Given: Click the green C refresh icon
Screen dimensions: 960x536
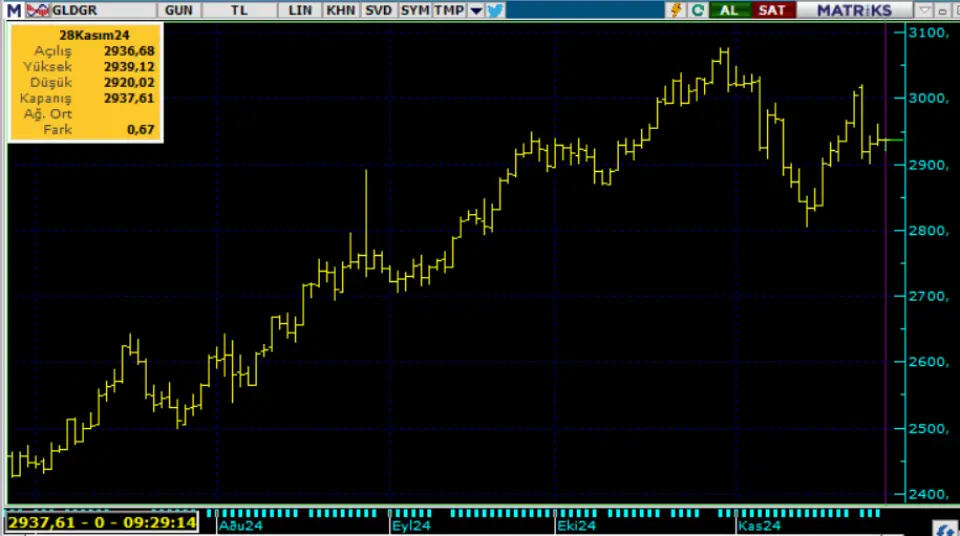Looking at the screenshot, I should tap(697, 10).
